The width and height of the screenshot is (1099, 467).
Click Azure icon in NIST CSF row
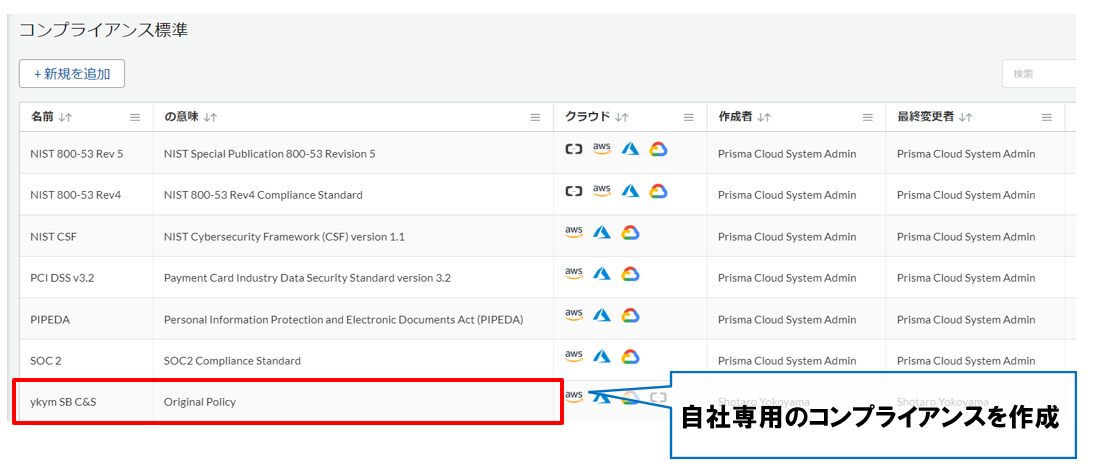pyautogui.click(x=602, y=232)
